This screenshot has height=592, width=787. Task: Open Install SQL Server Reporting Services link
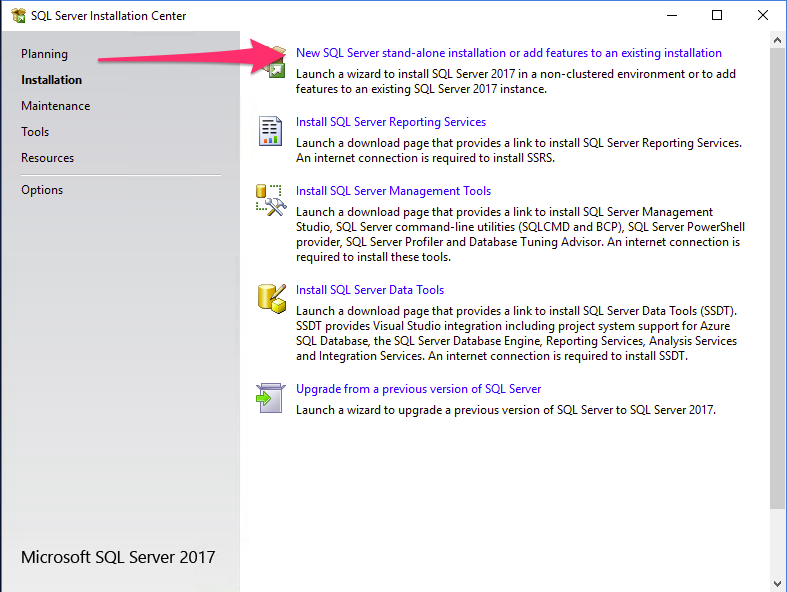tap(391, 122)
